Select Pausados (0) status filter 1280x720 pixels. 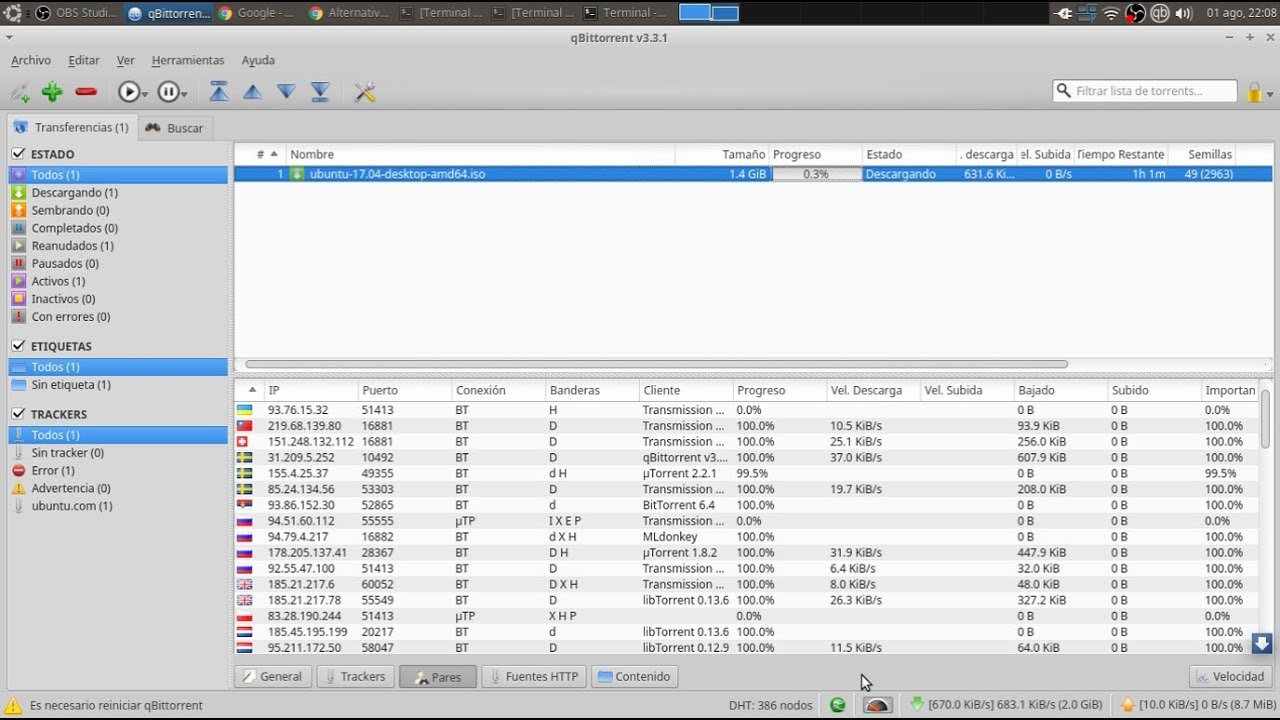[x=118, y=263]
